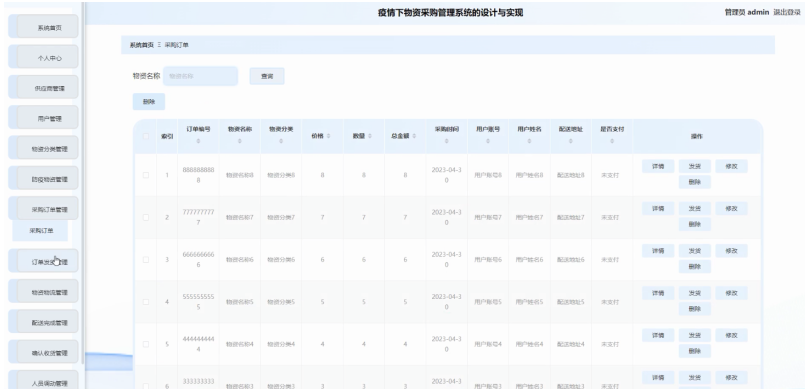The image size is (805, 390).
Task: Check the box for order 6666666666
Action: pos(146,260)
